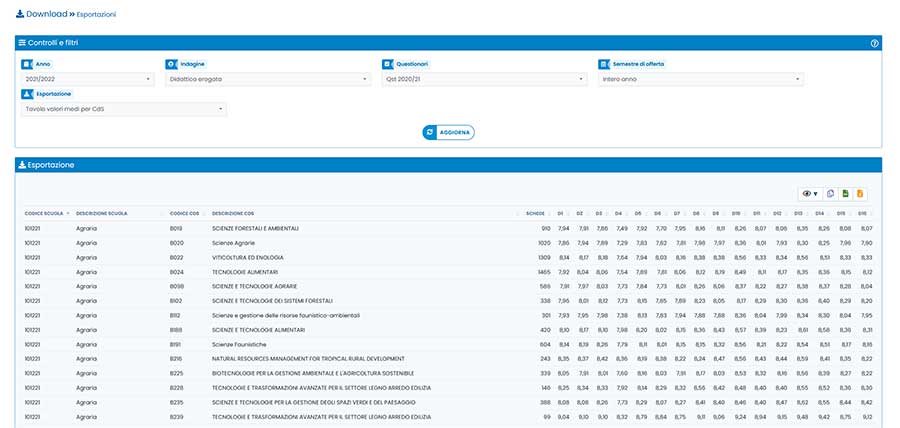This screenshot has height=428, width=900.
Task: Click the Indagine filter icon
Action: [171, 64]
